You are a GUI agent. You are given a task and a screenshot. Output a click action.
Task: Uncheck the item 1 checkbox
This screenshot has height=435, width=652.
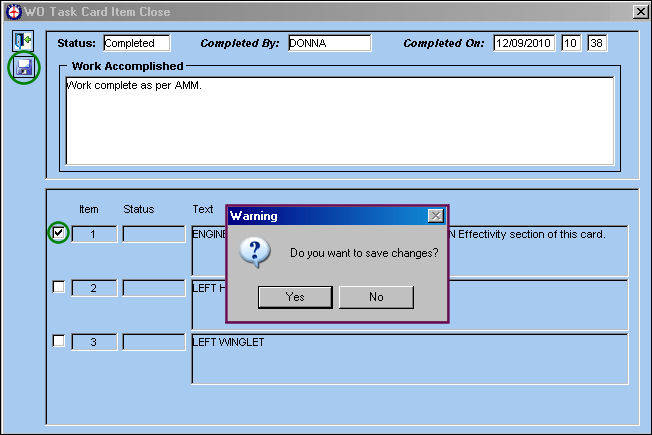(59, 232)
